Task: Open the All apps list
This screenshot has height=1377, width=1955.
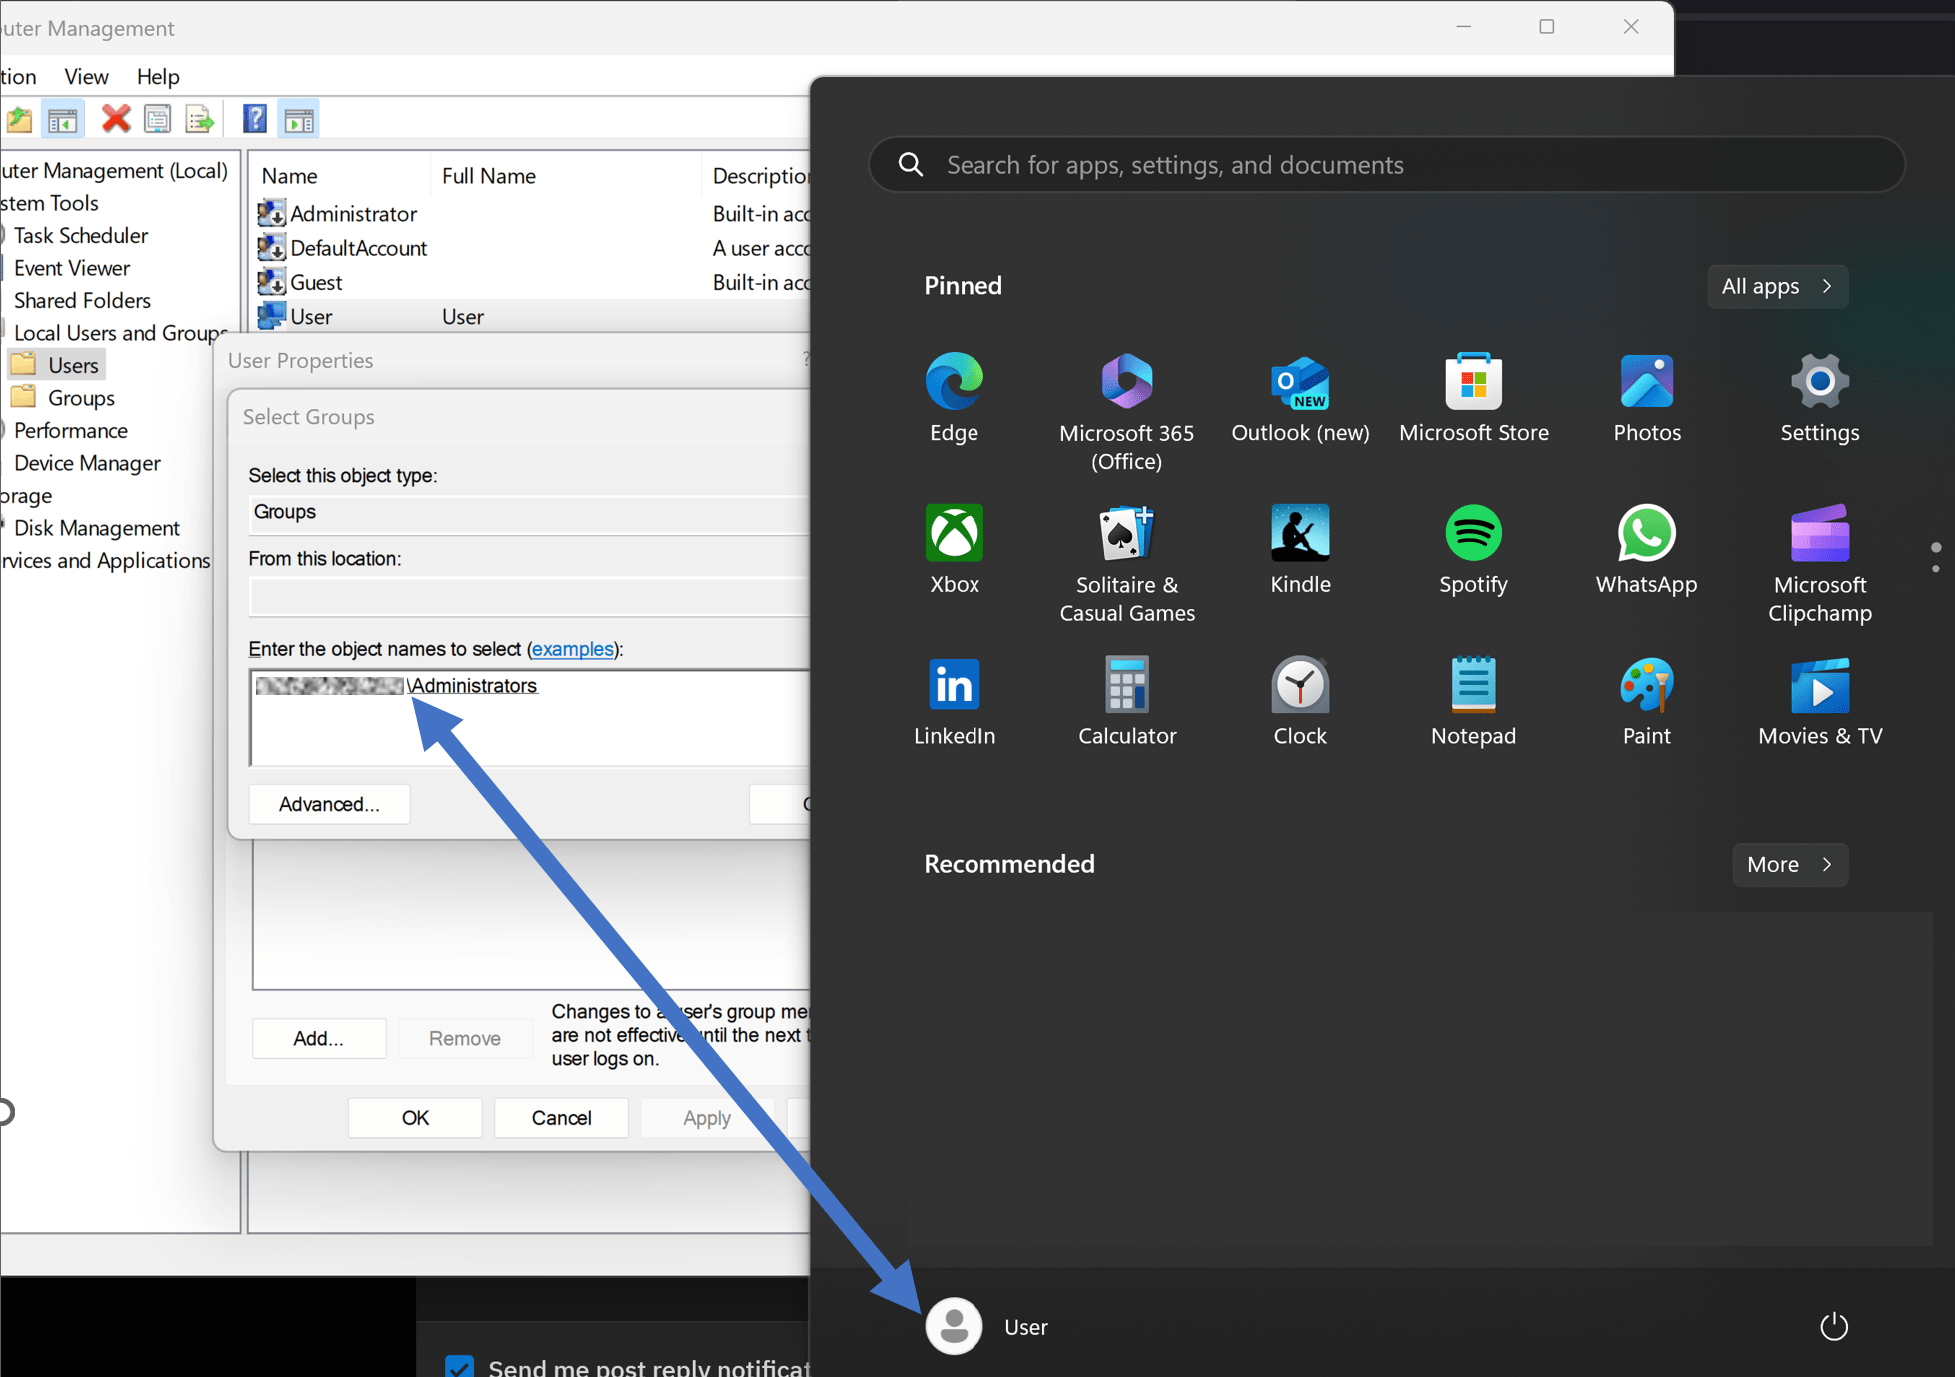Action: [1776, 286]
